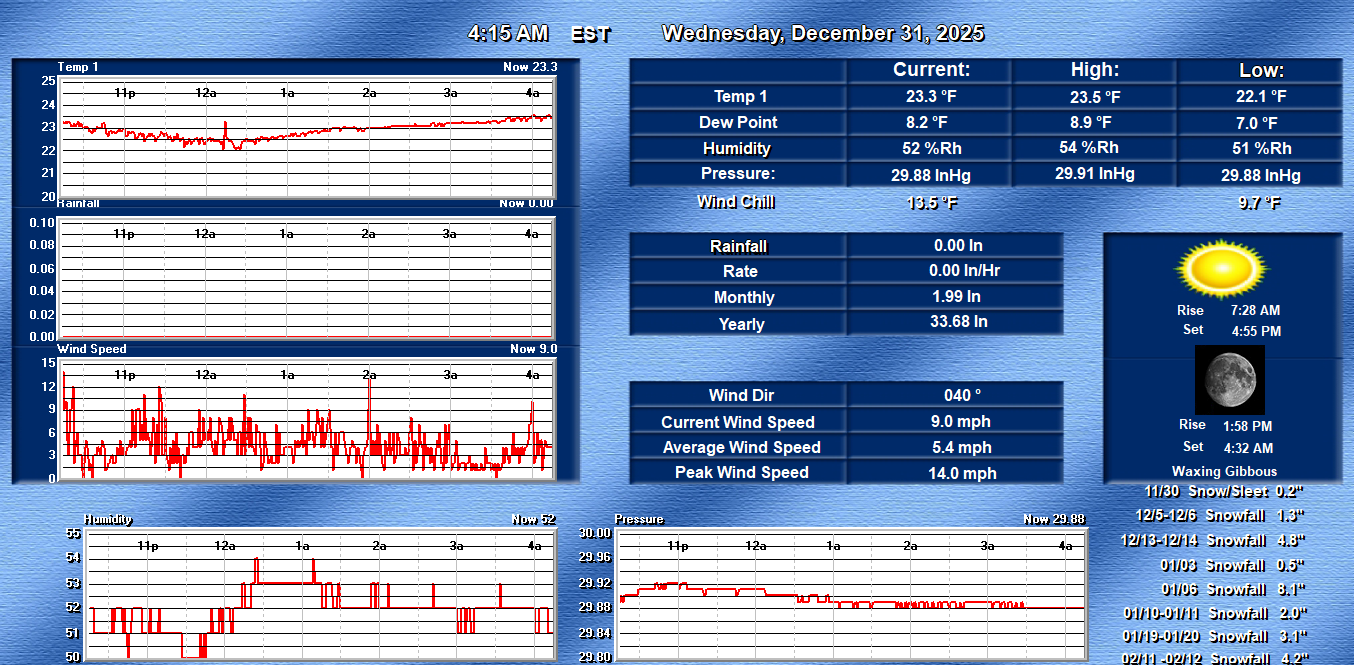Click the Humidity graph plot area
Screen dimensions: 1354x665
(321, 595)
